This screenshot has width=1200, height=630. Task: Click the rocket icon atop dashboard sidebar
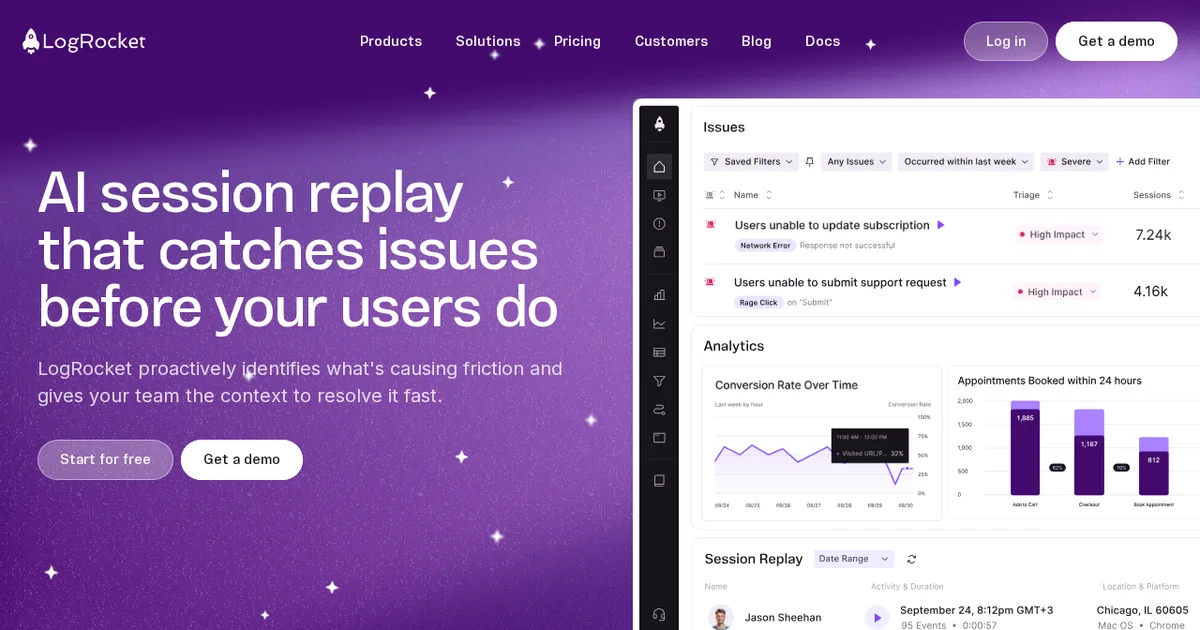[x=659, y=124]
